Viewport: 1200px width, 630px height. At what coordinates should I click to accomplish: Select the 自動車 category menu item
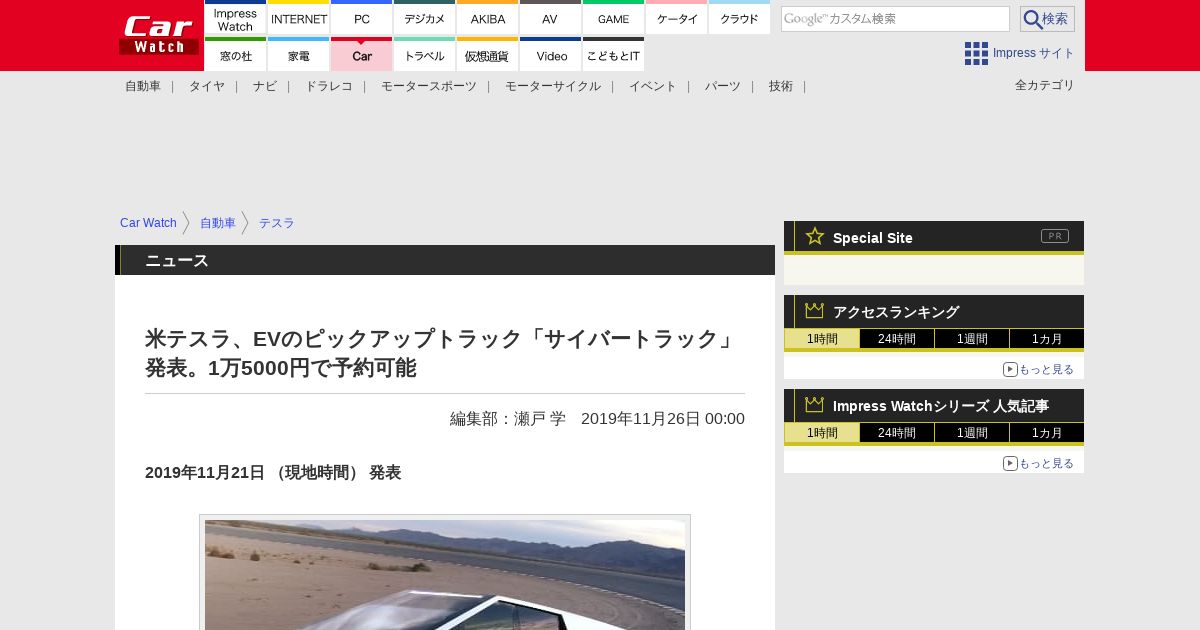(143, 86)
